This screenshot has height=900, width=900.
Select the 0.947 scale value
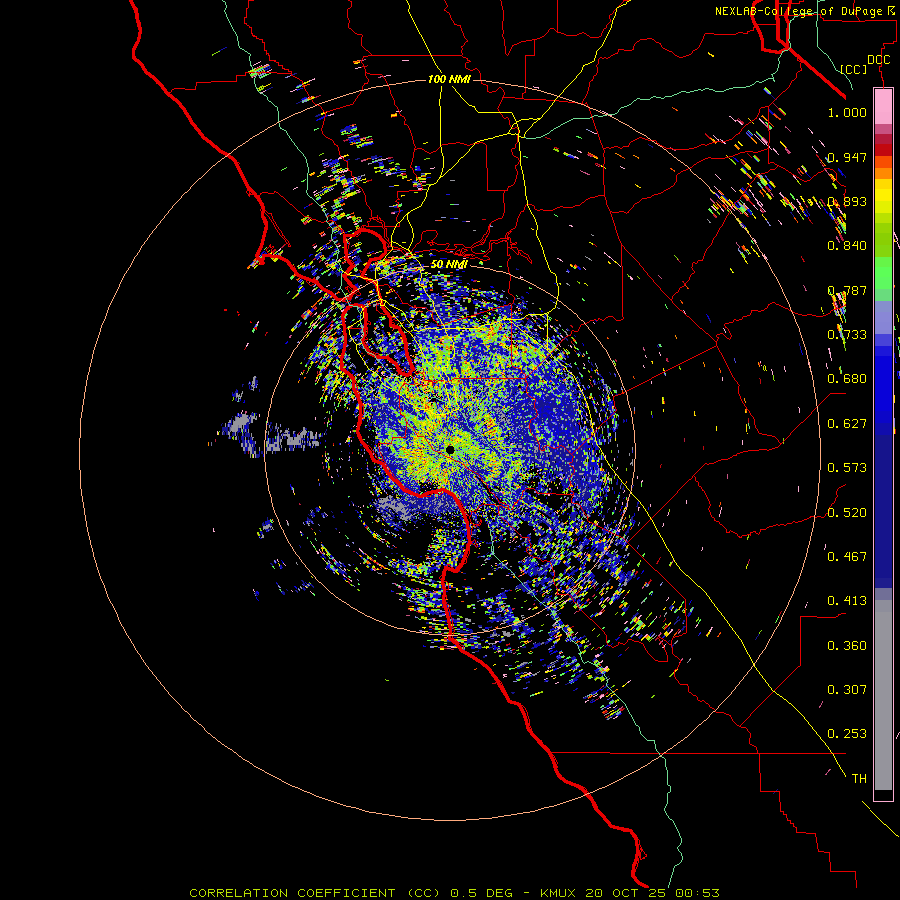coord(847,157)
